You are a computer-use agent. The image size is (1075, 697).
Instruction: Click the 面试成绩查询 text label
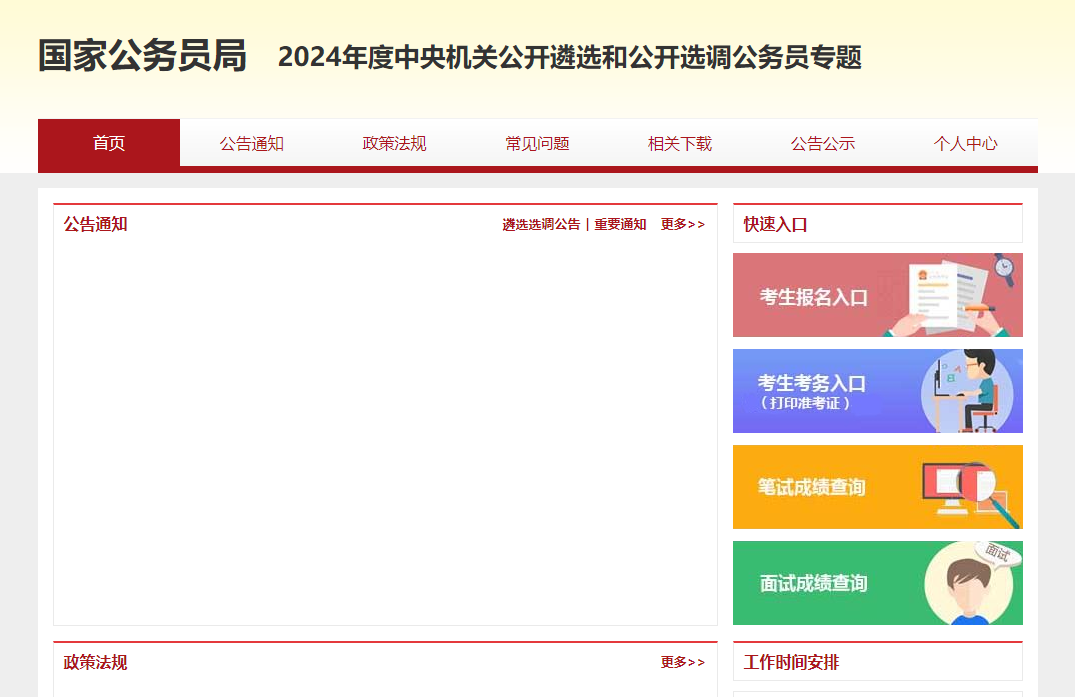(x=813, y=584)
